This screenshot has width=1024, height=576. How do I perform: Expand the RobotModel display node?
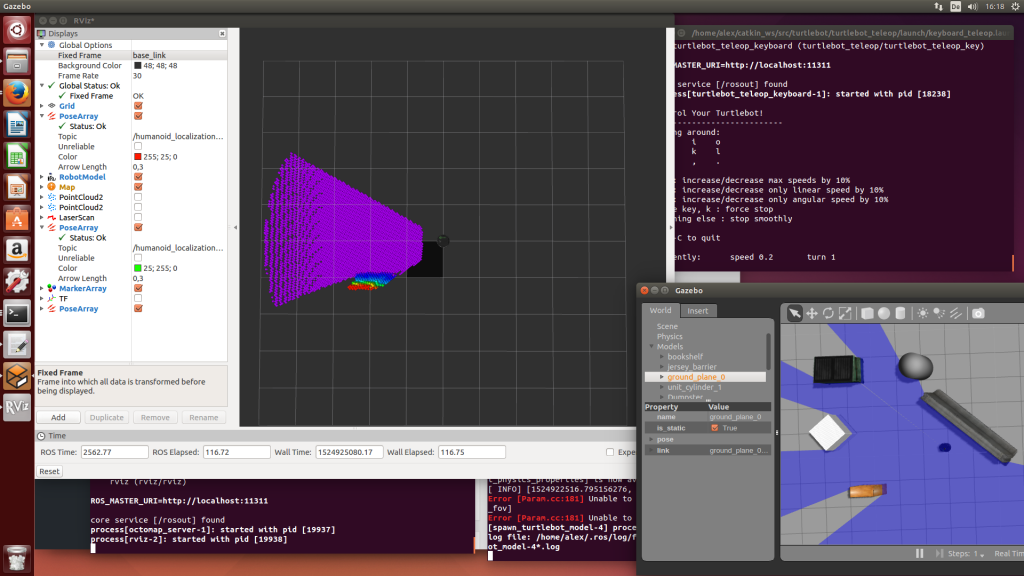[42, 177]
